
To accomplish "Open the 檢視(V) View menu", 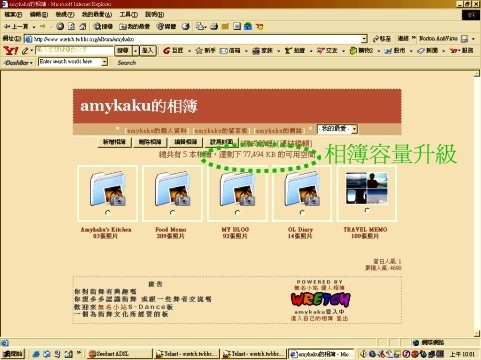I will pyautogui.click(x=65, y=15).
